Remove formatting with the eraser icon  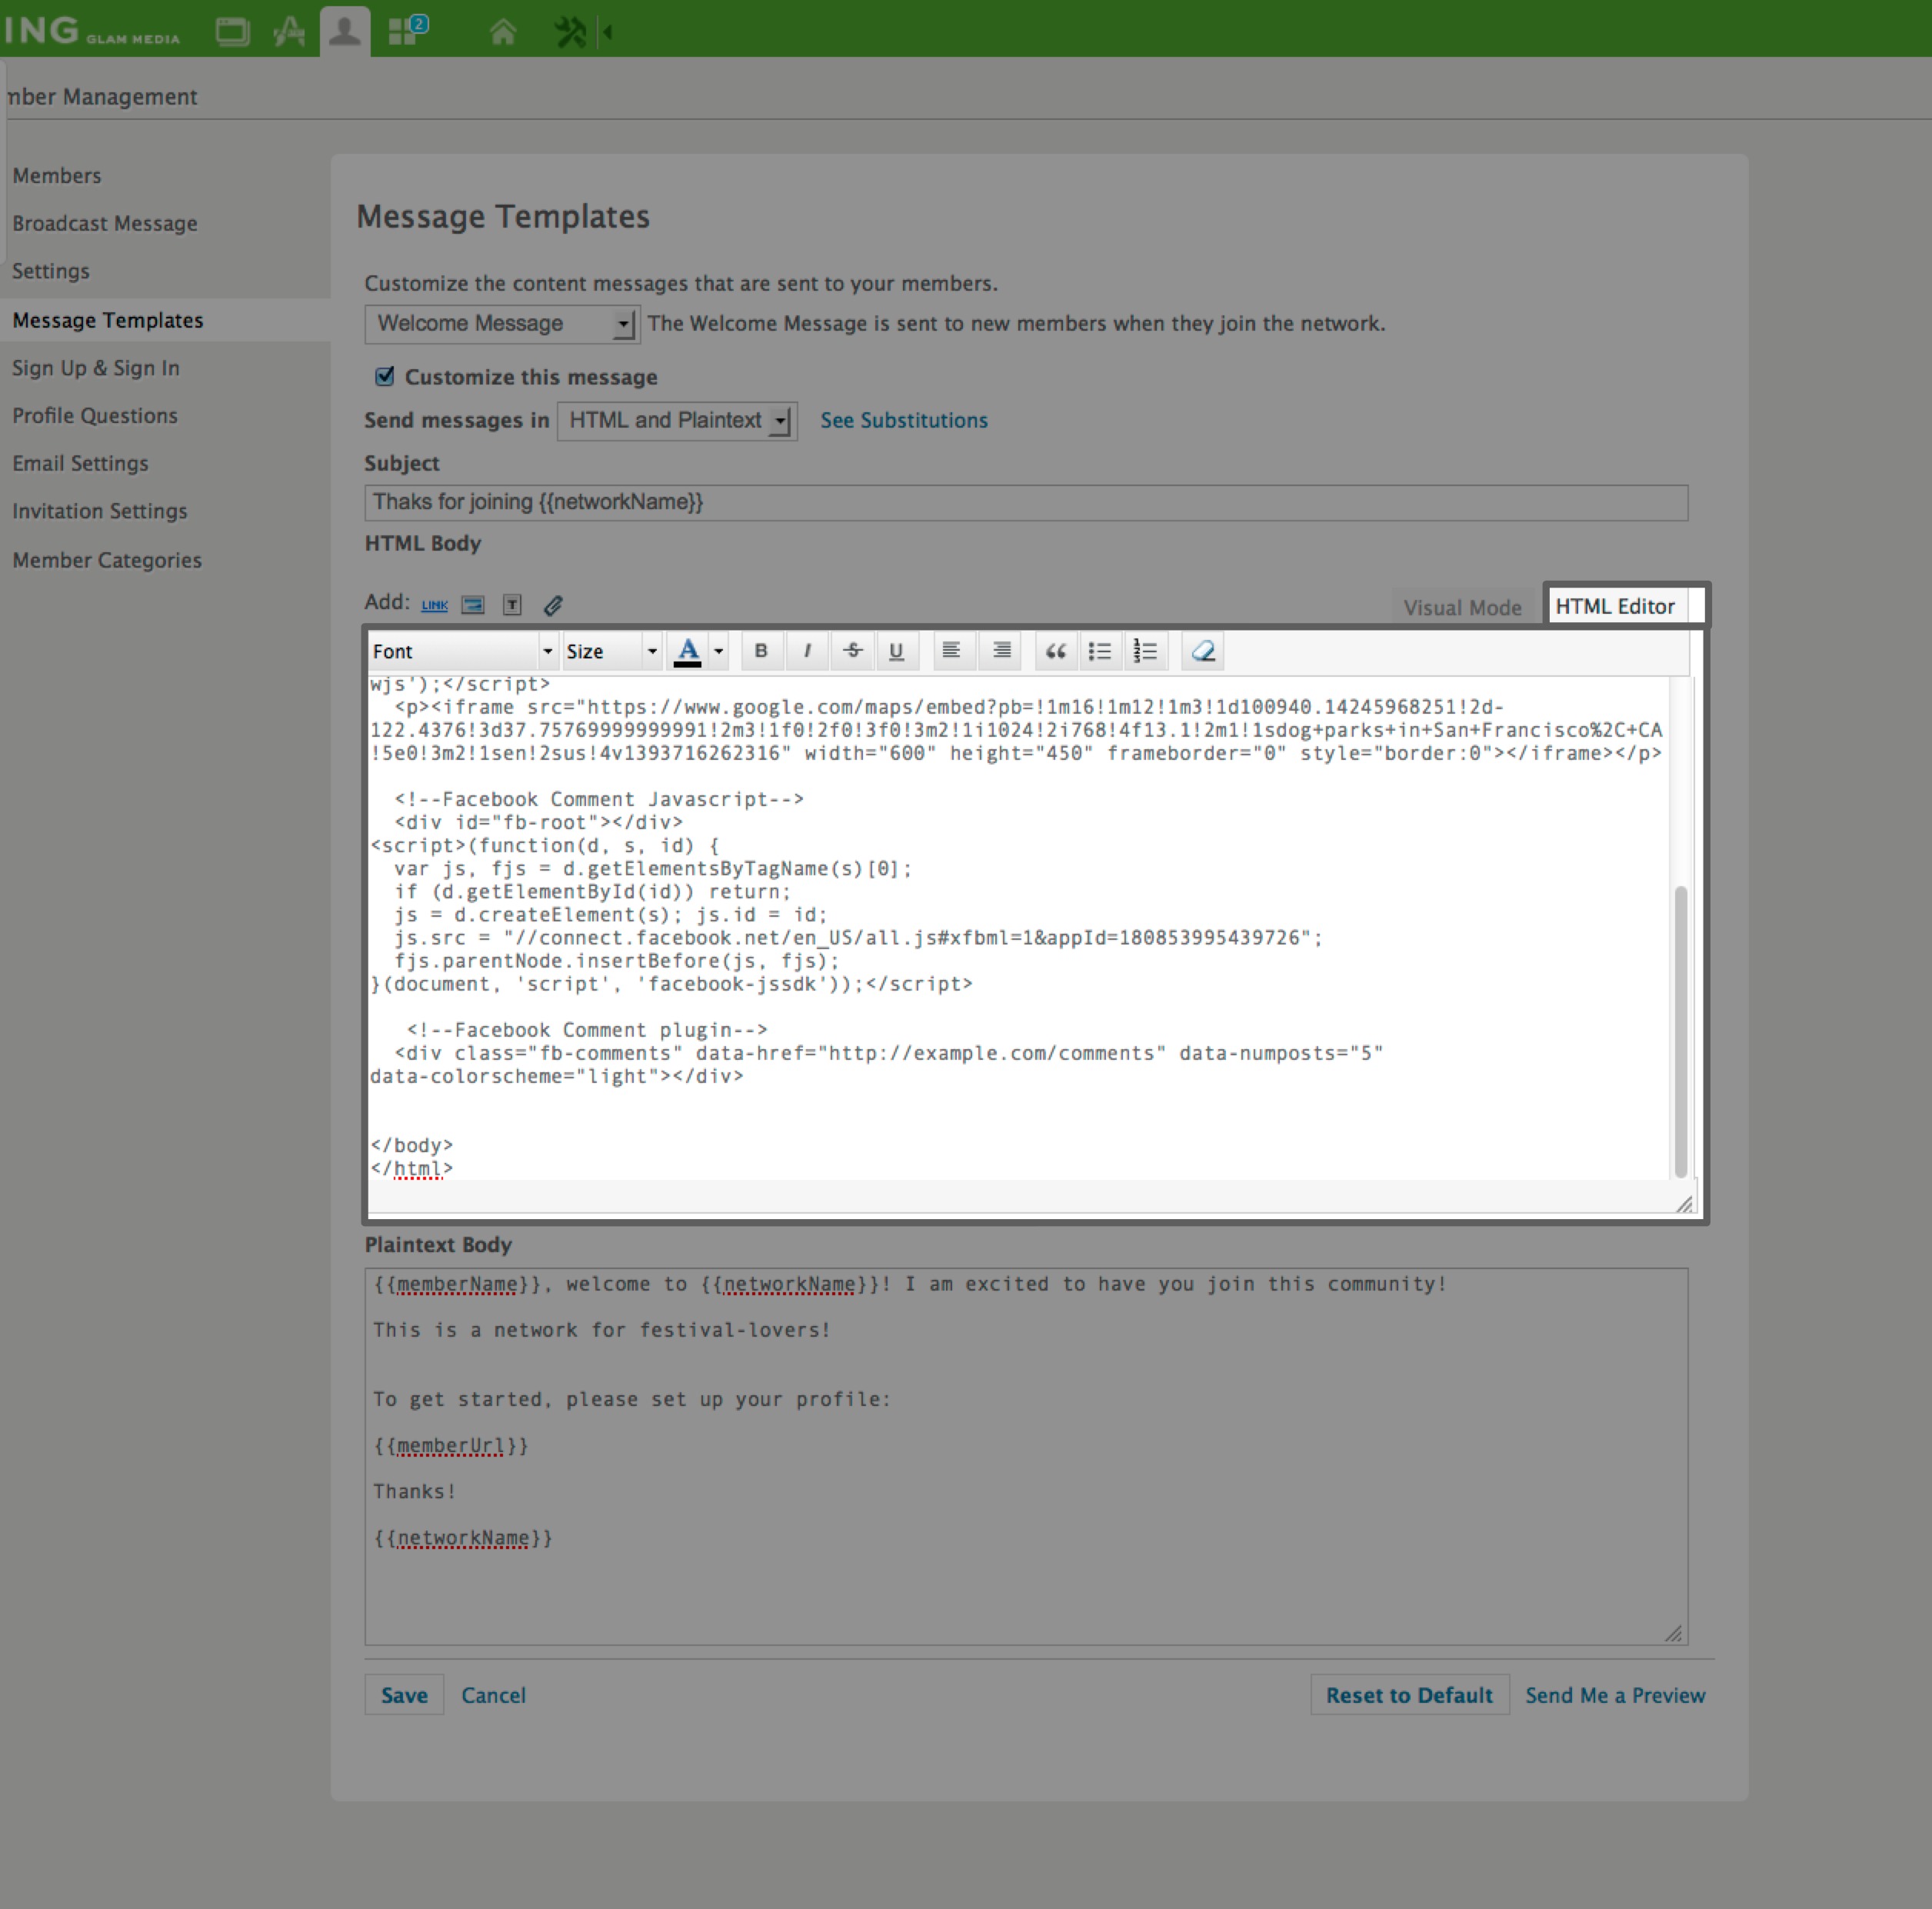1203,651
